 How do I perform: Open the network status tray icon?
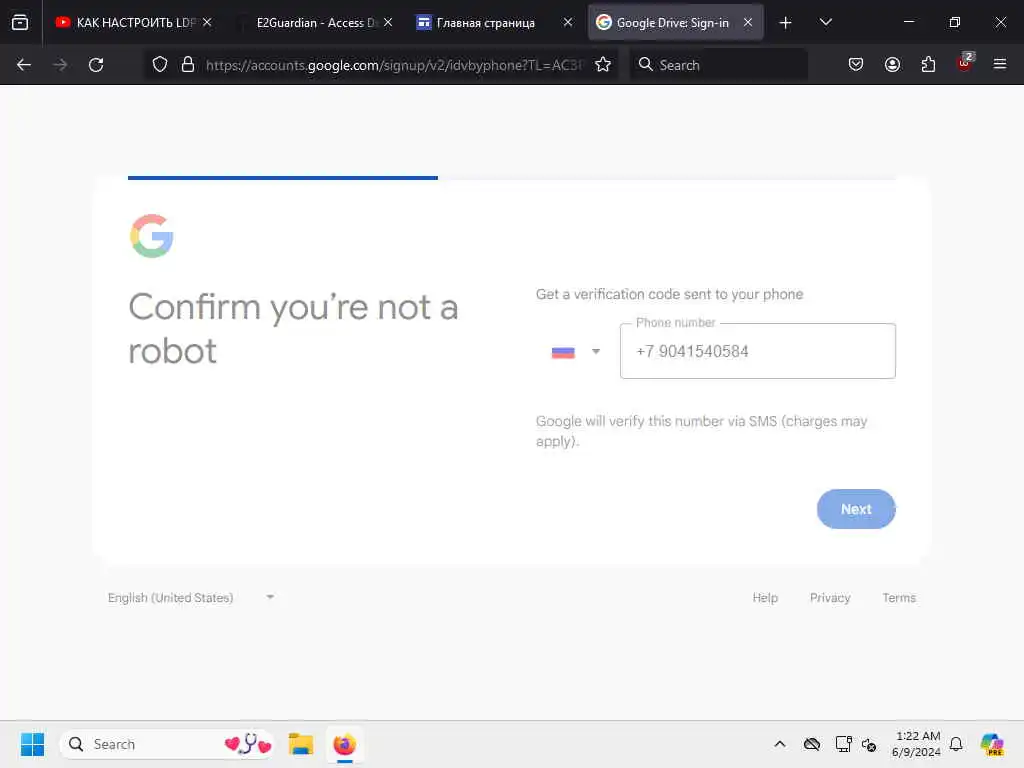(869, 744)
